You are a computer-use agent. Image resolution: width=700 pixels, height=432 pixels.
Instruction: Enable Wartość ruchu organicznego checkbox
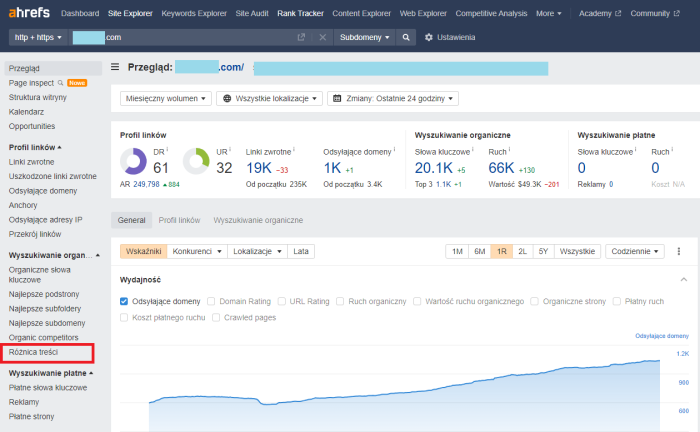tap(417, 302)
